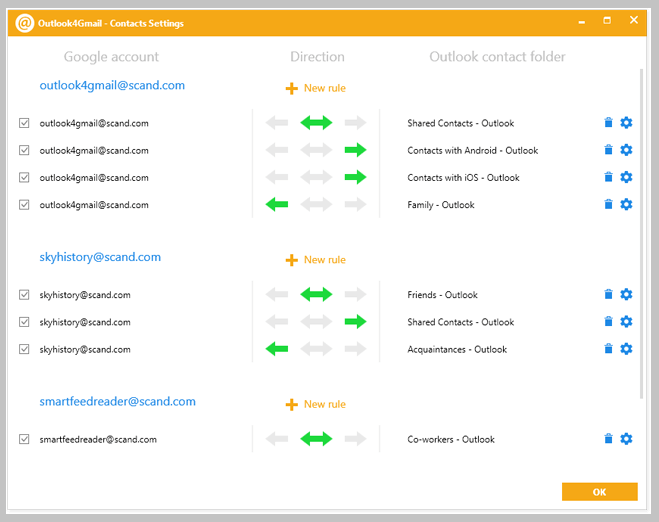Add New rule for skyhistory@scand.com account
659x522 pixels.
pyautogui.click(x=316, y=260)
